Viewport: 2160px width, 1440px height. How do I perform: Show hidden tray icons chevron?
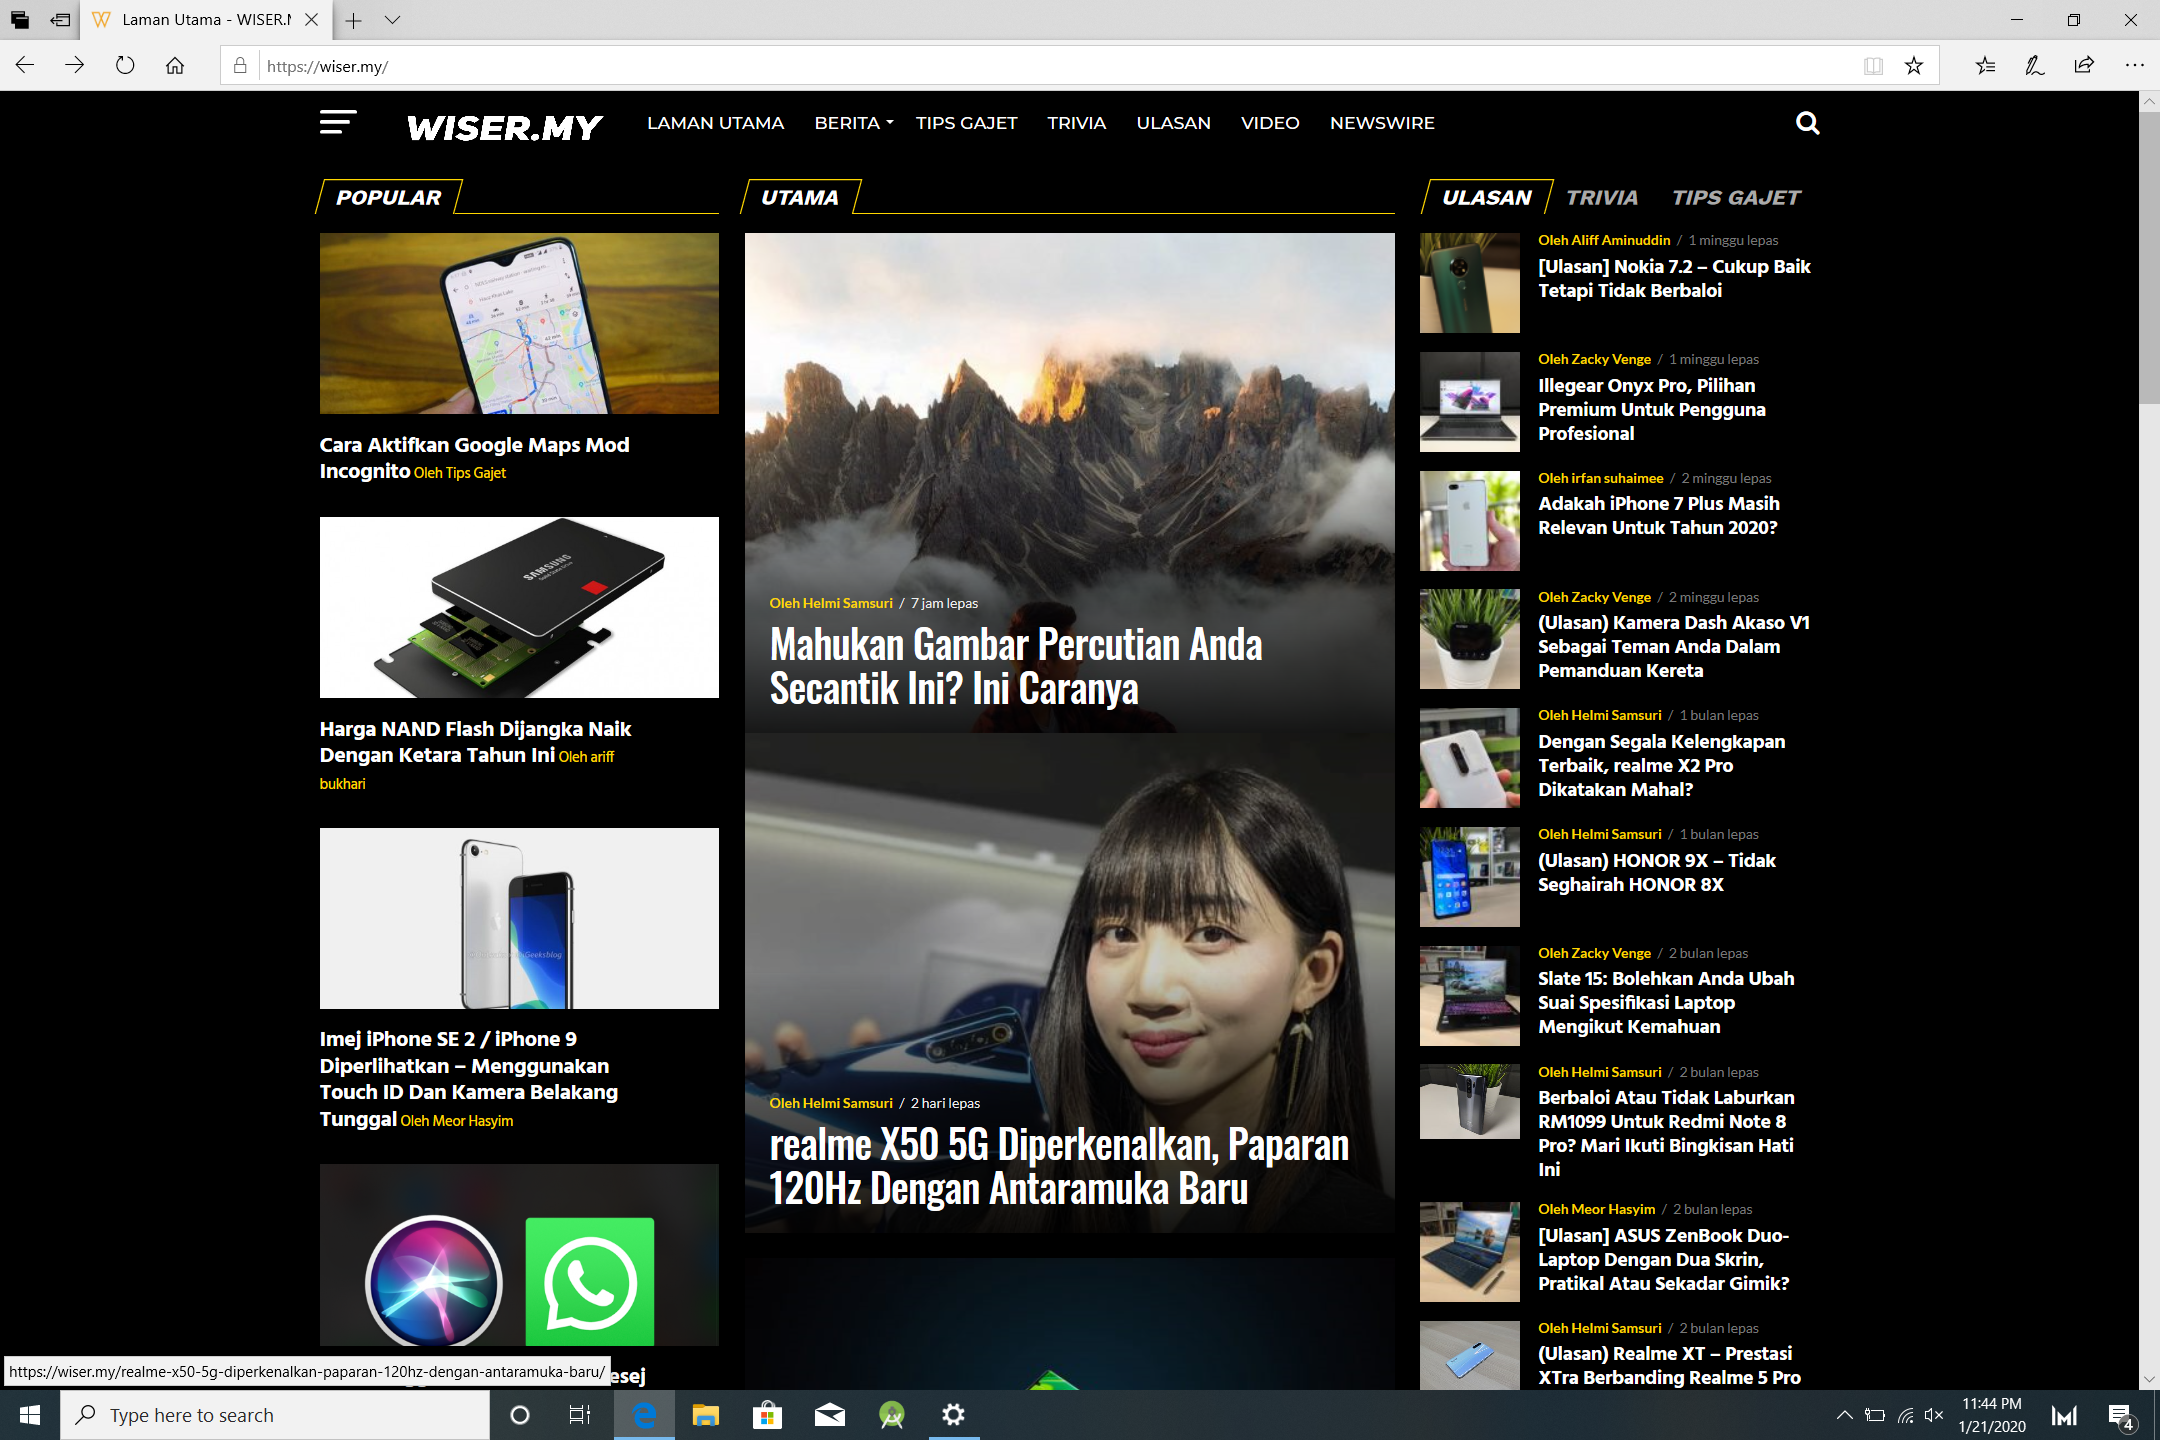1844,1415
